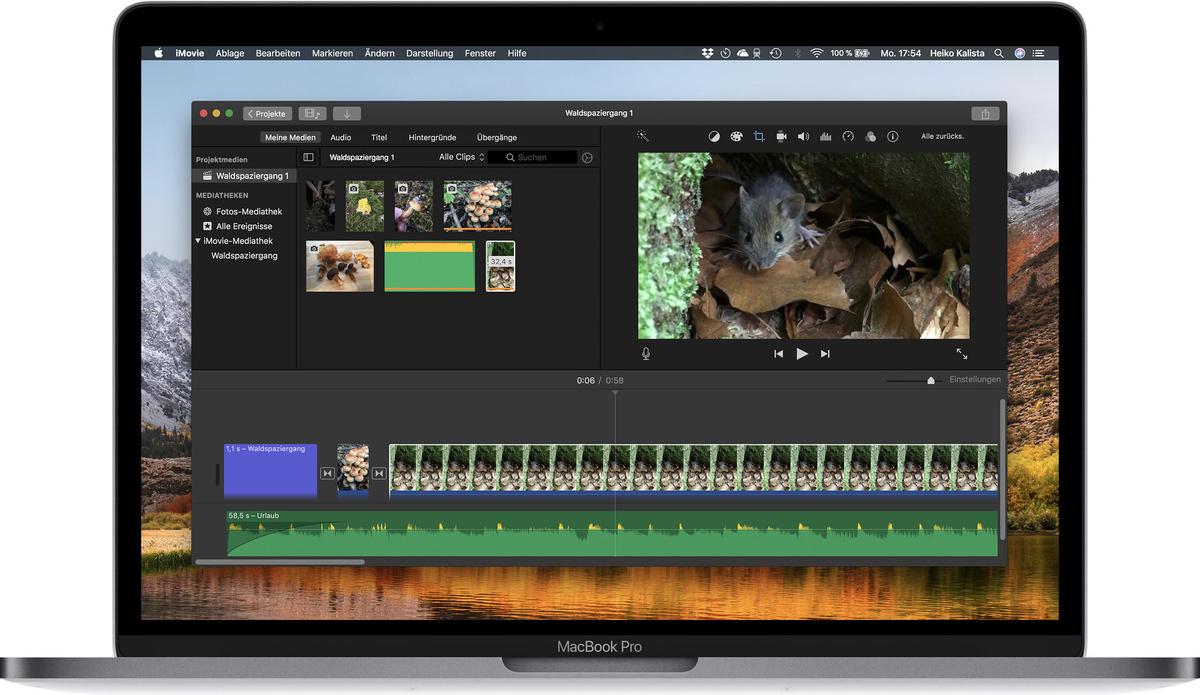Switch to the Audio tab
This screenshot has width=1200, height=695.
click(341, 137)
